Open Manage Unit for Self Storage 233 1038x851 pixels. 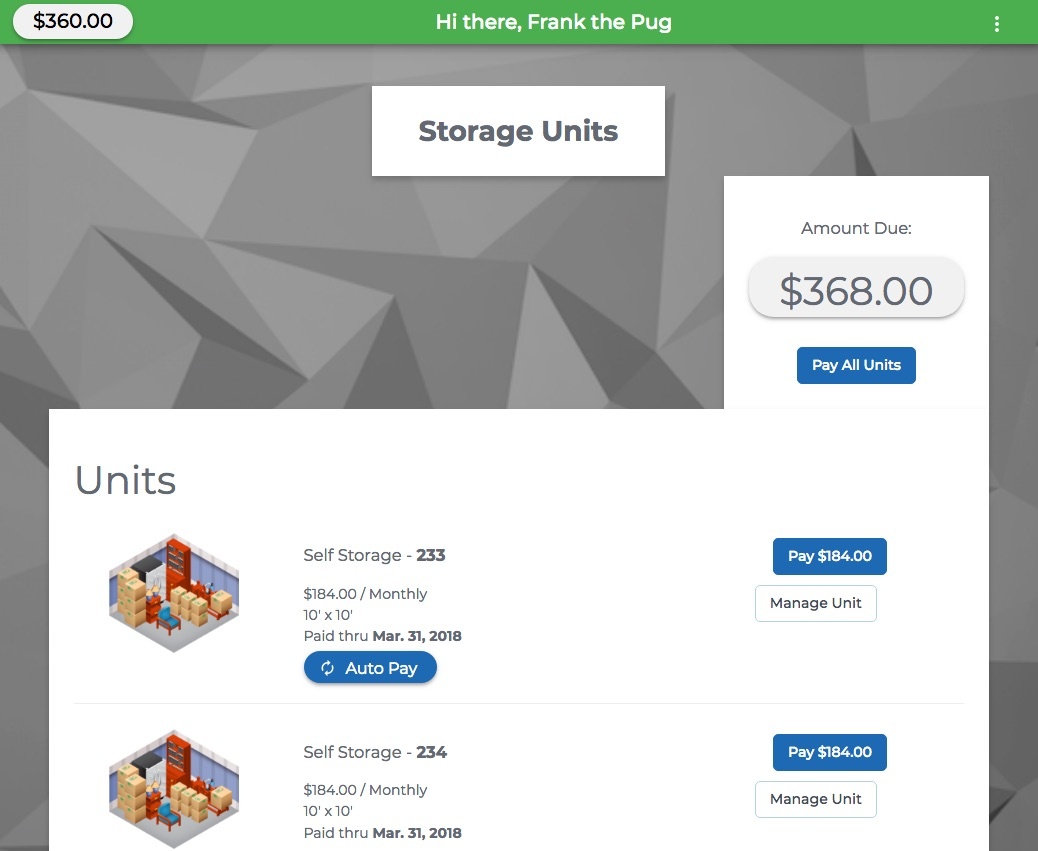815,603
